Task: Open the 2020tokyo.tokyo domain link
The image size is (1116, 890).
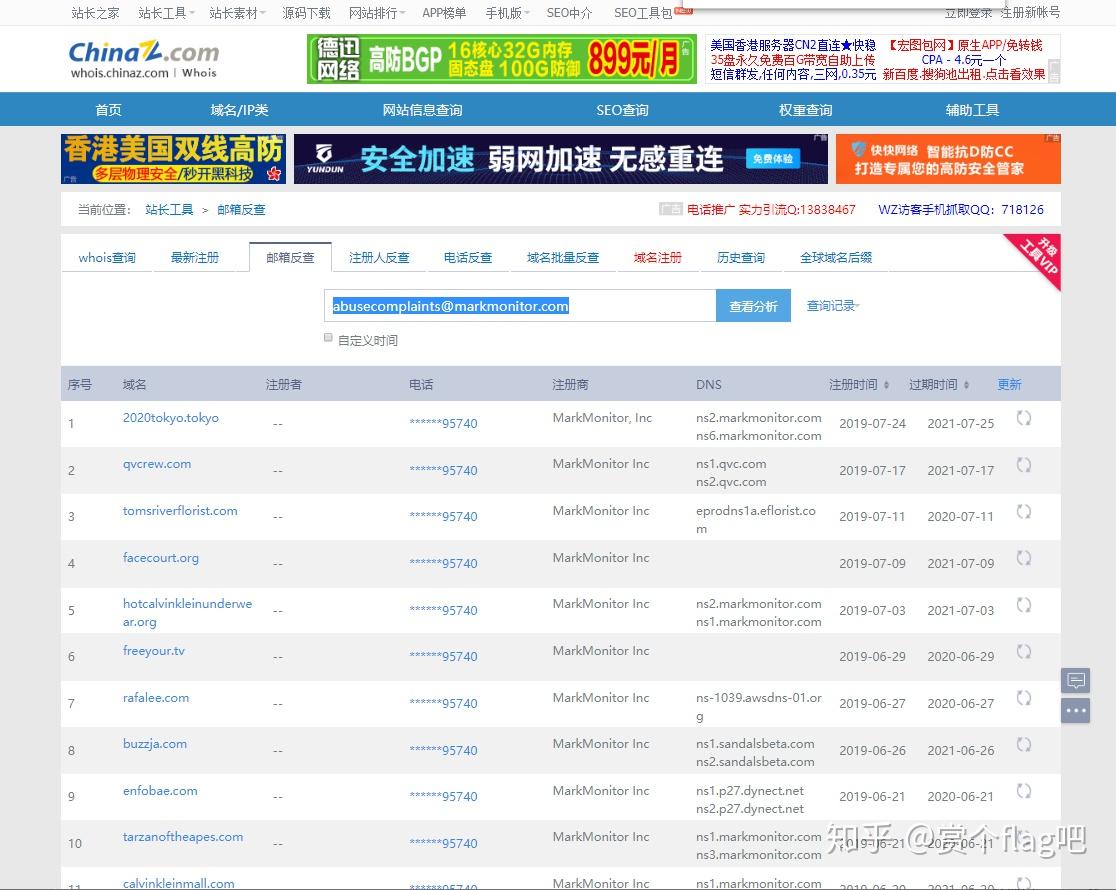Action: click(x=171, y=418)
